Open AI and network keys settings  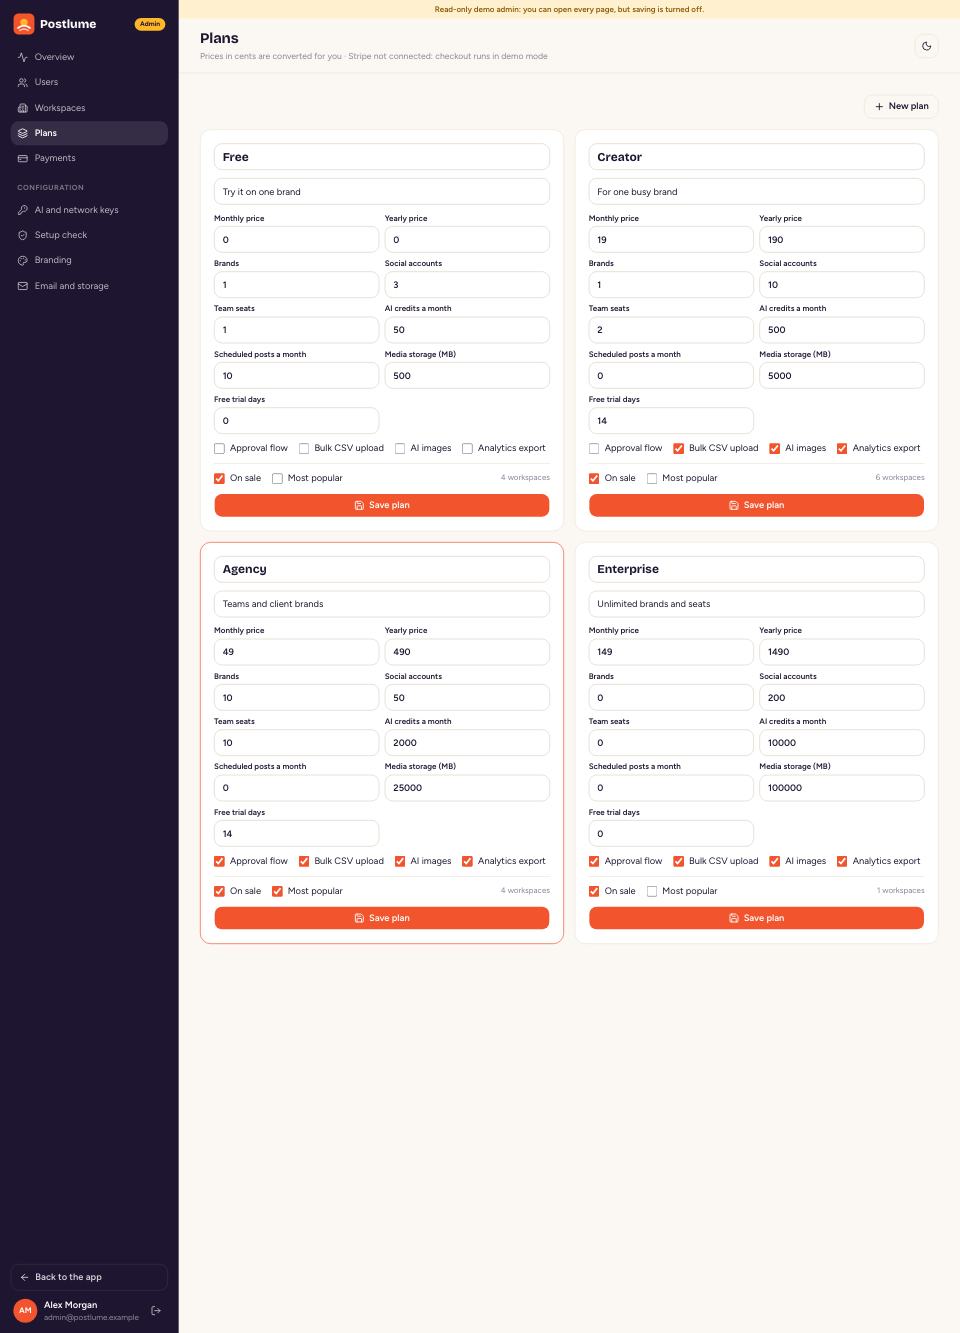coord(89,210)
